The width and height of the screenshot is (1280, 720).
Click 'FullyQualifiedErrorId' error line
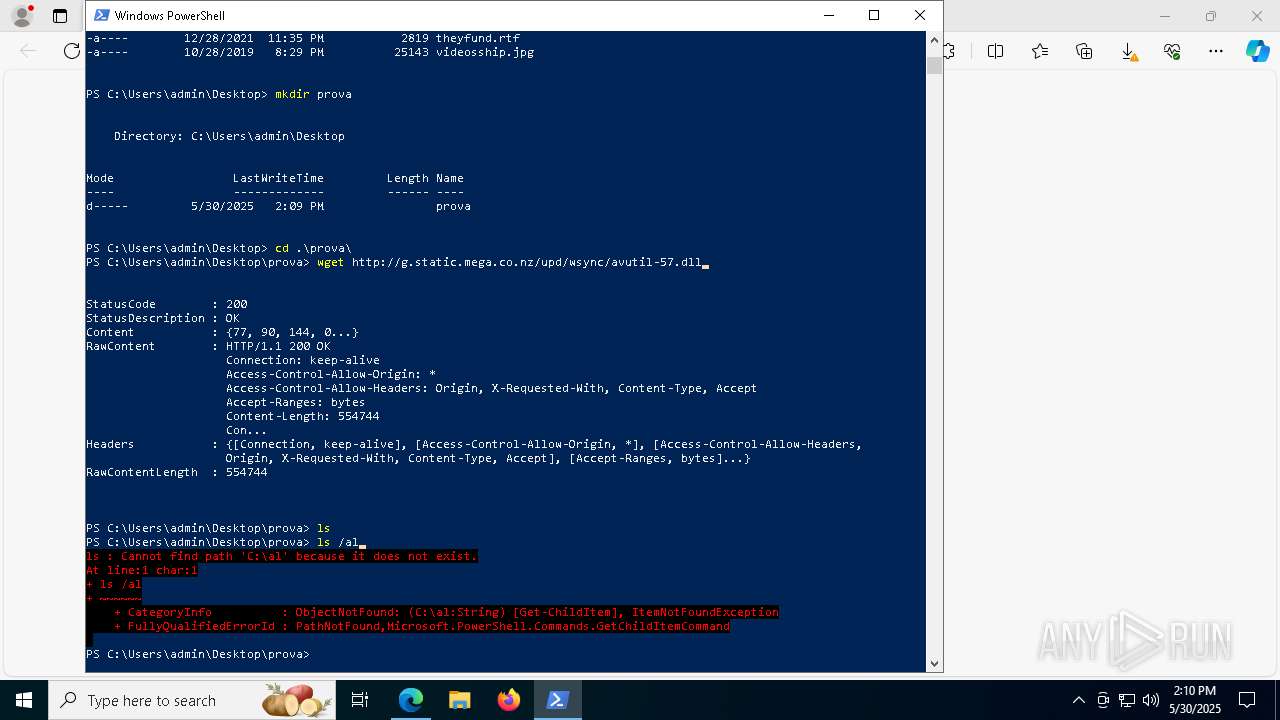coord(422,626)
